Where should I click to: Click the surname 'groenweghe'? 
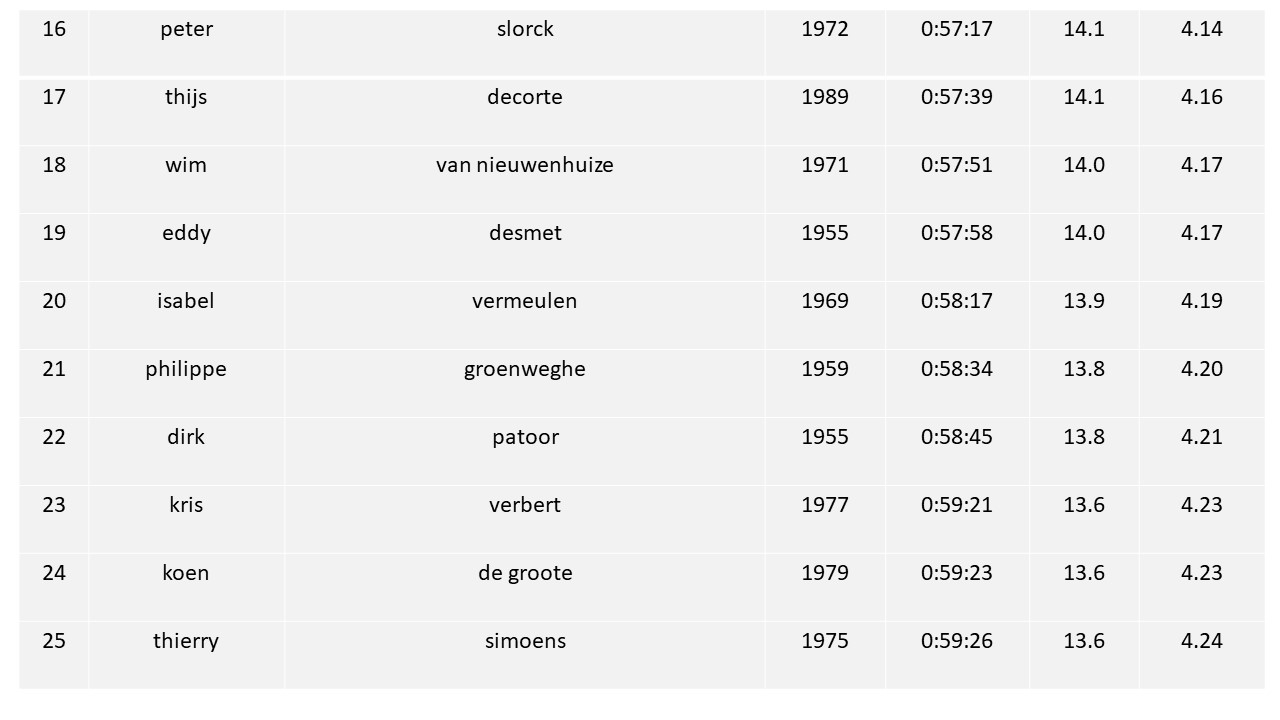click(x=525, y=369)
